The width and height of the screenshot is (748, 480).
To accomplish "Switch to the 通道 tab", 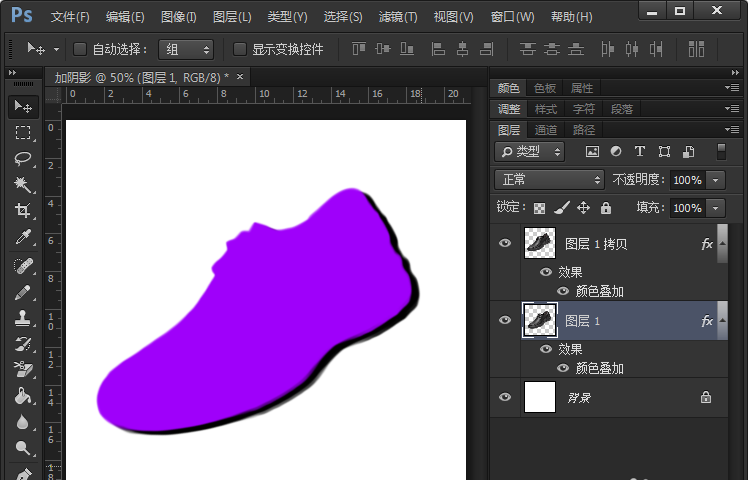I will pos(546,130).
